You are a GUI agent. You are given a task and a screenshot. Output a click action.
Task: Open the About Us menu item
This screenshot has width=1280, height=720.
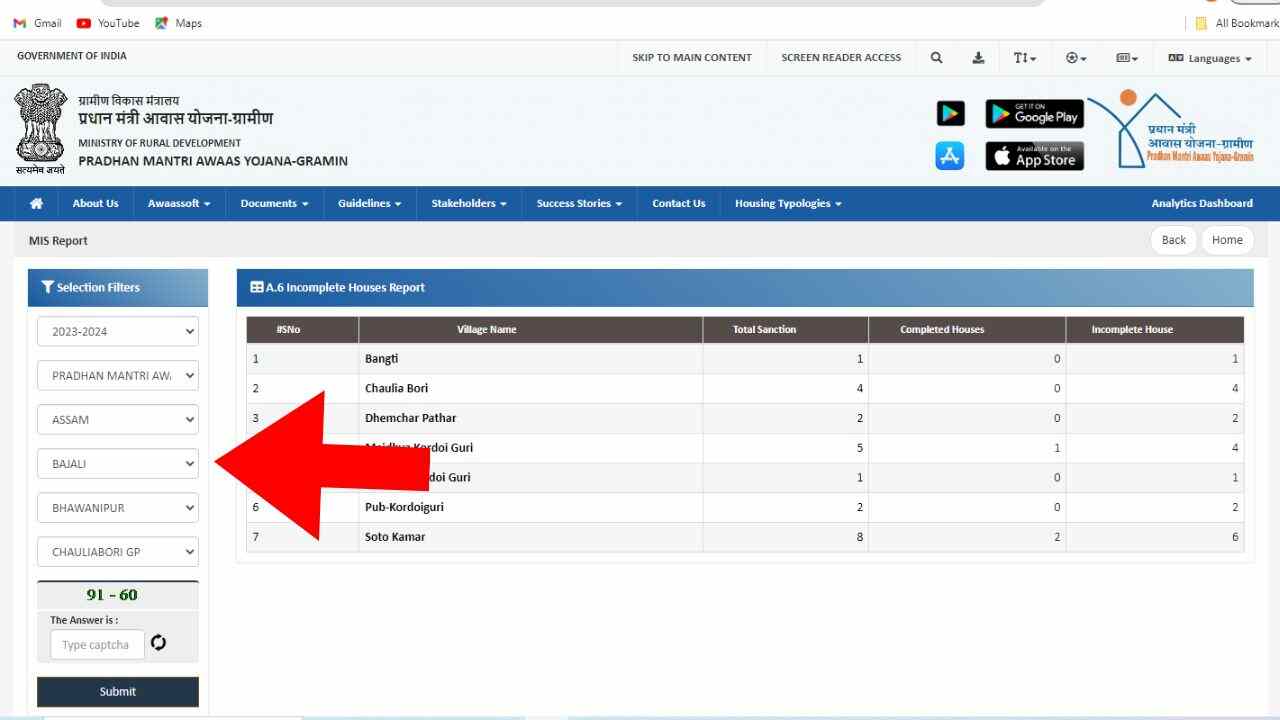(95, 203)
